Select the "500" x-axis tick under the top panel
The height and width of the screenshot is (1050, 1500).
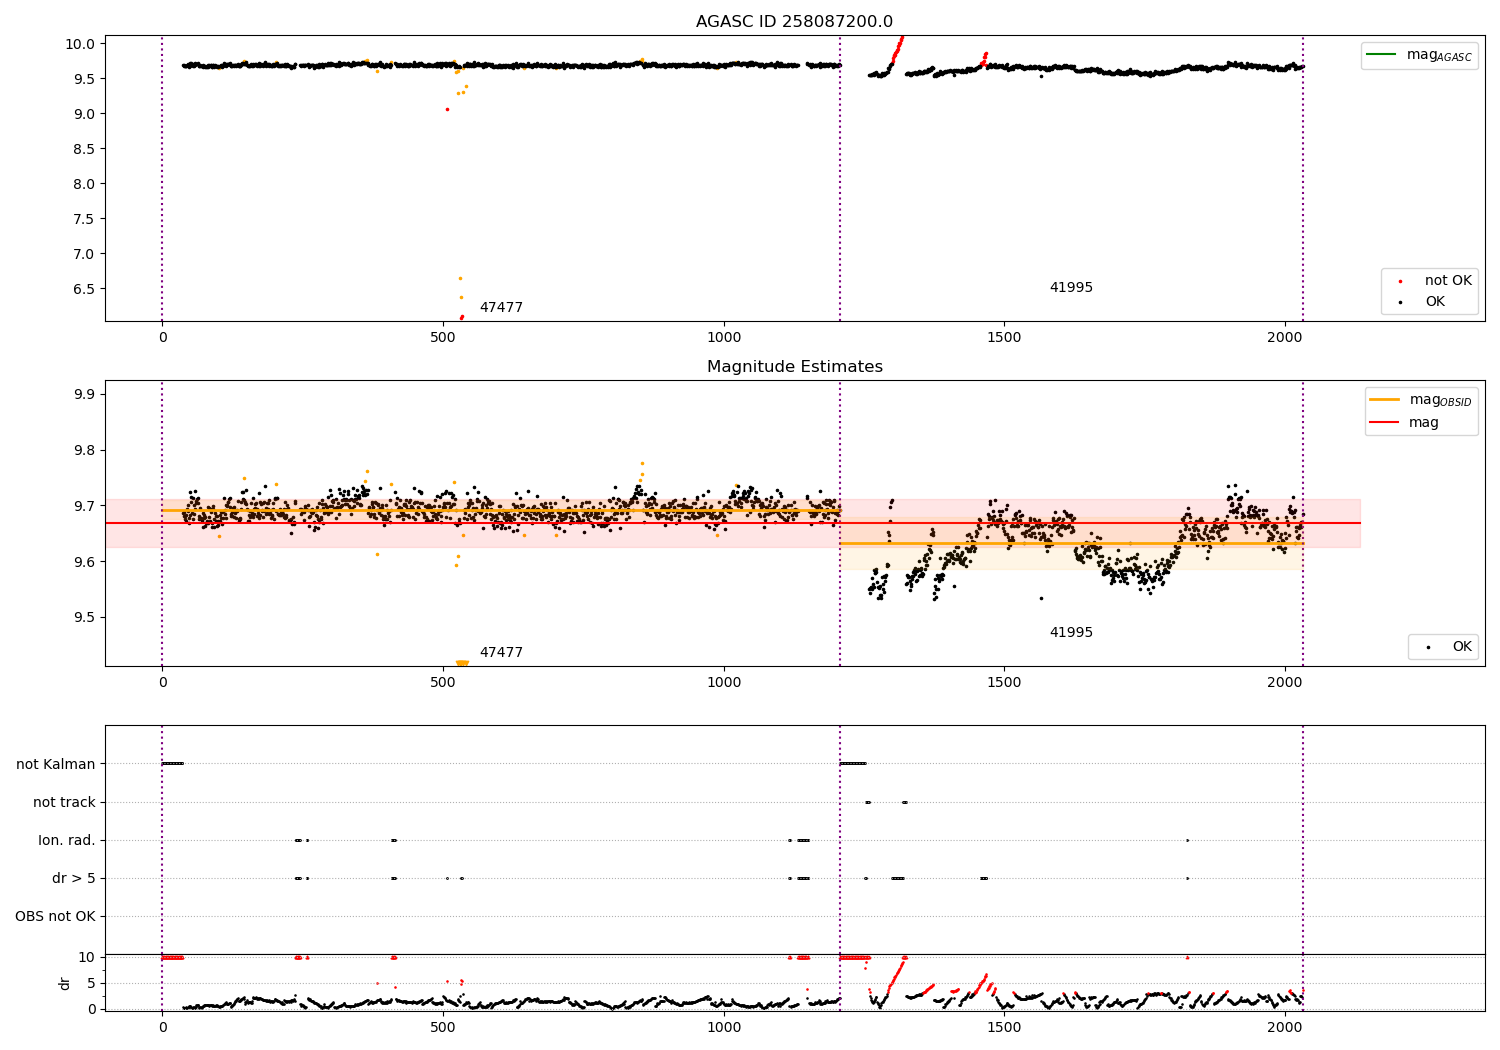[443, 338]
